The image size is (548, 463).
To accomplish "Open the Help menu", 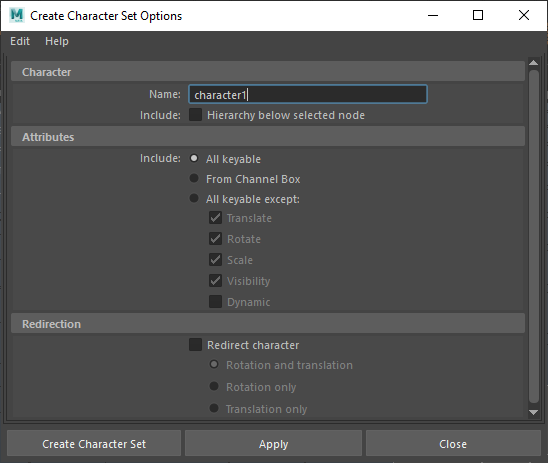I will pos(57,41).
